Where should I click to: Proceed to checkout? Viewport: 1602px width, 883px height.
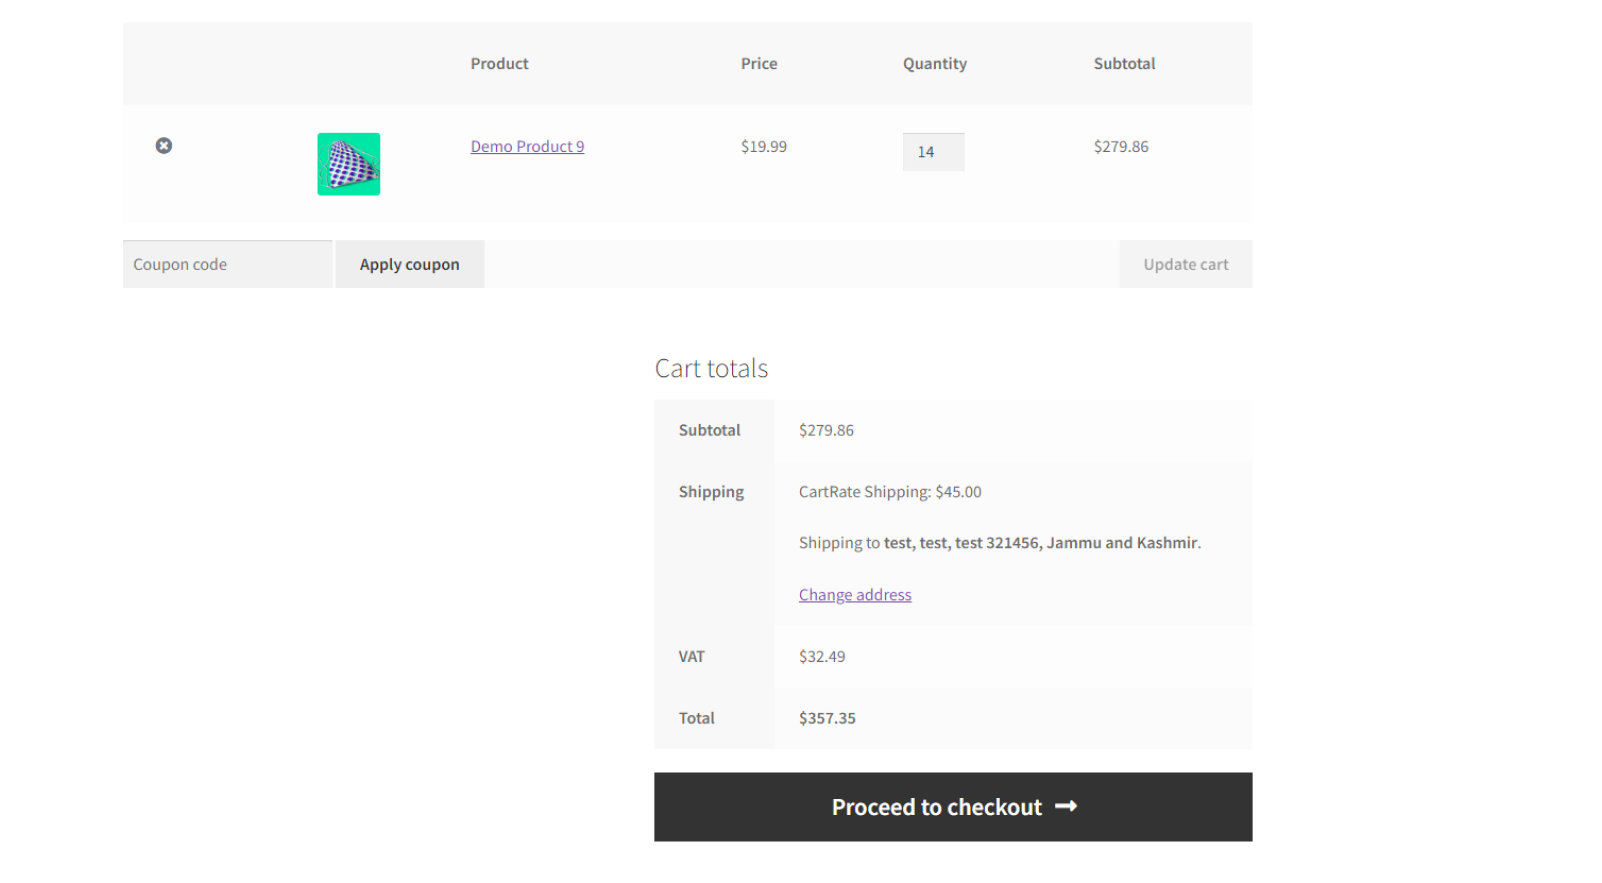[937, 807]
